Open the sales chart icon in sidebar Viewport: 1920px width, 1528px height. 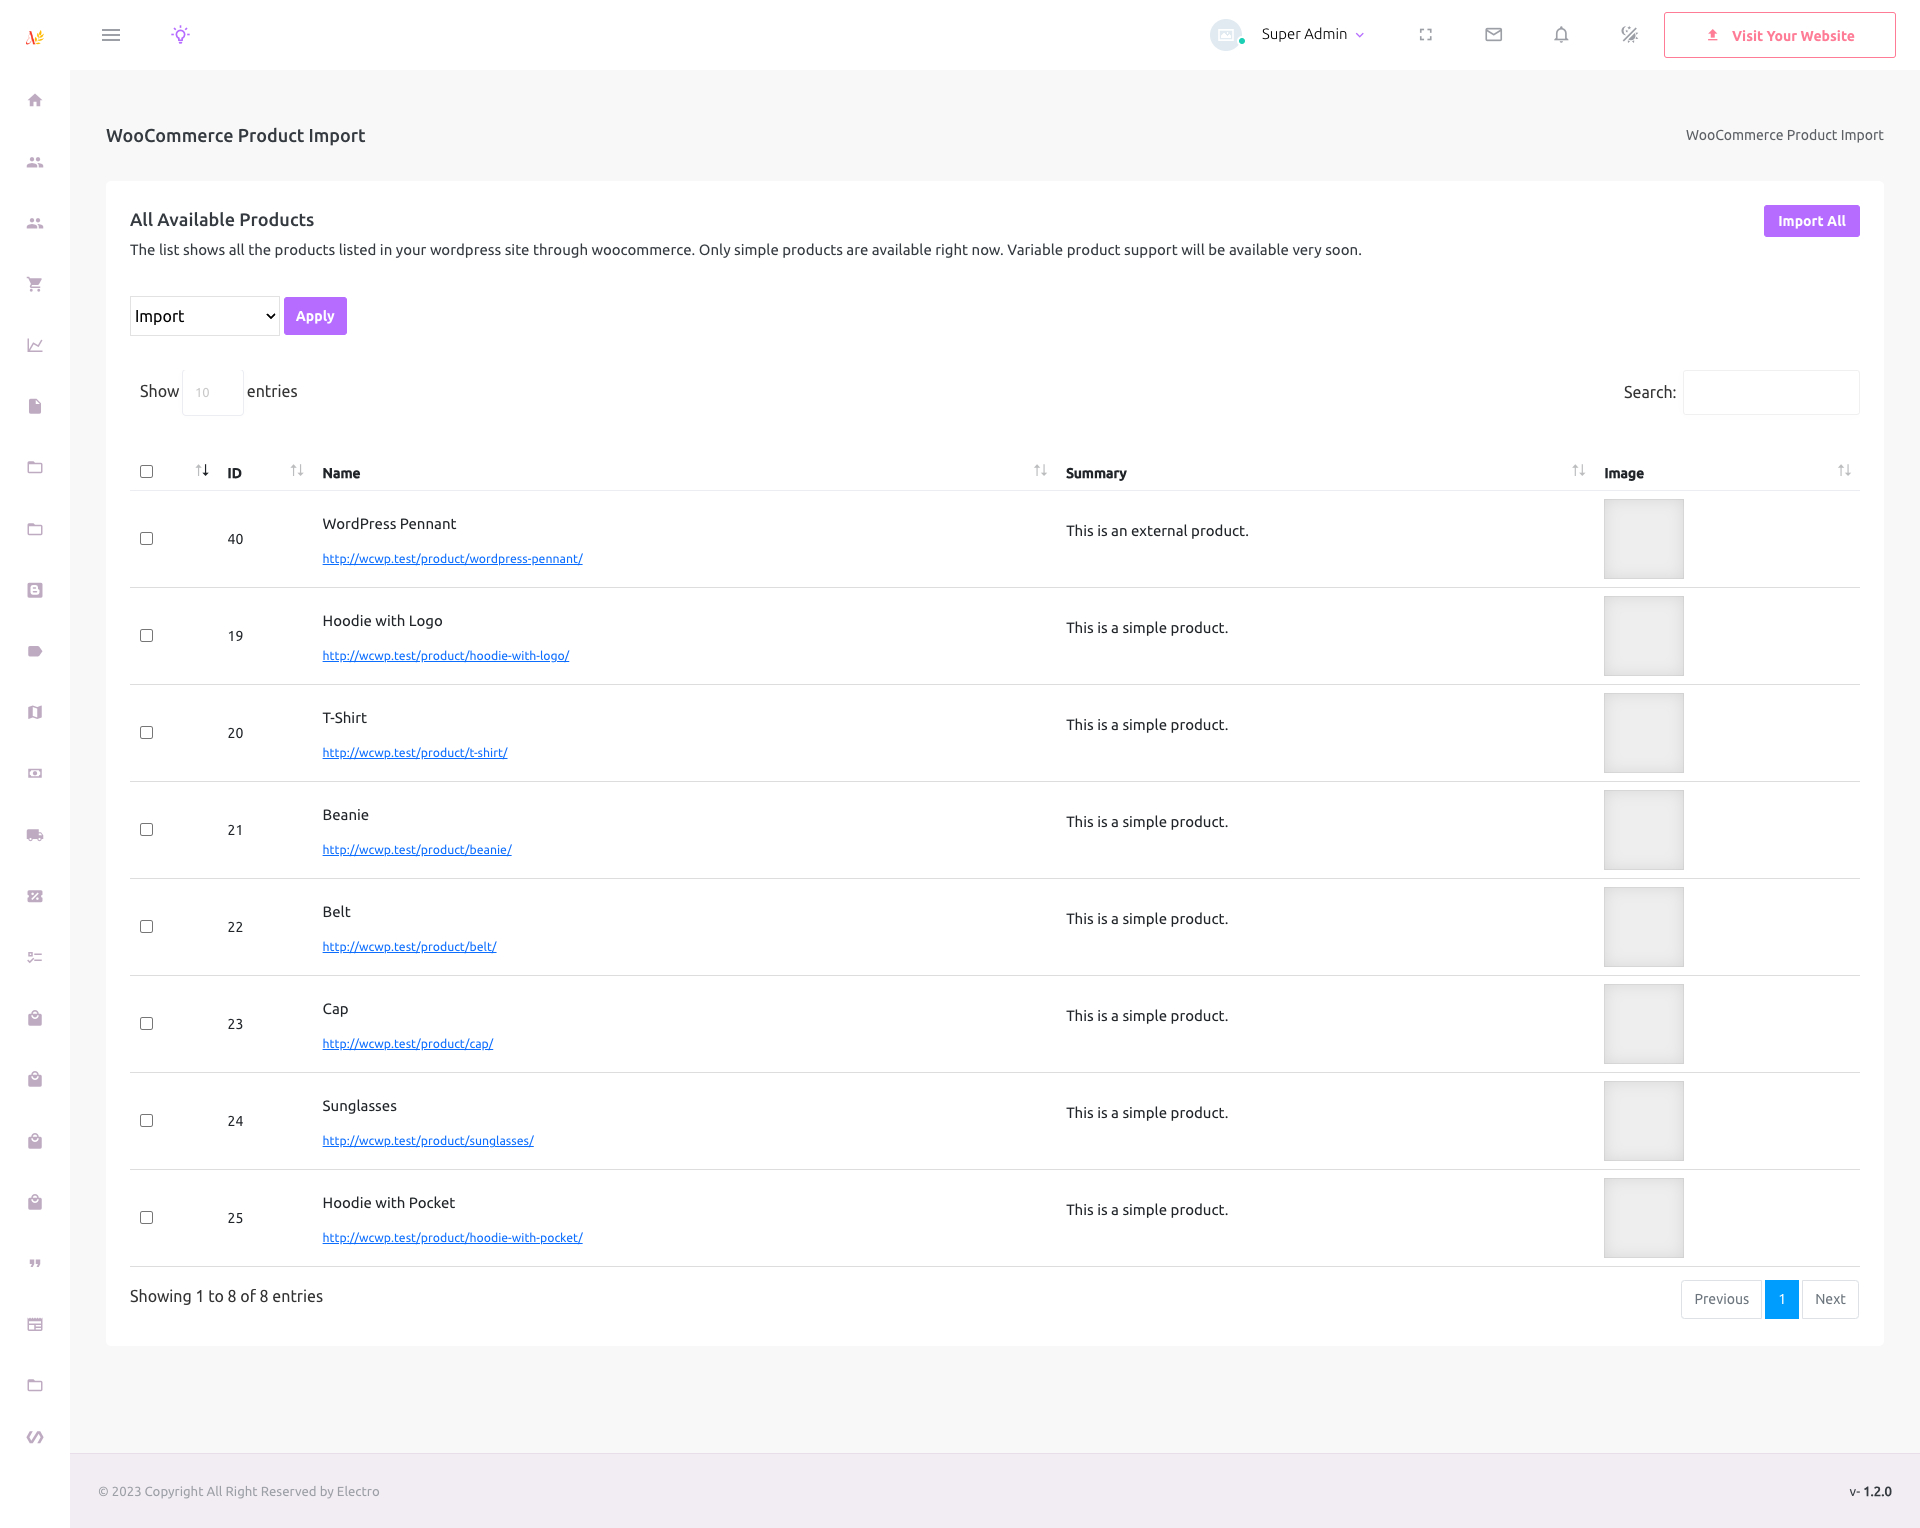point(35,345)
